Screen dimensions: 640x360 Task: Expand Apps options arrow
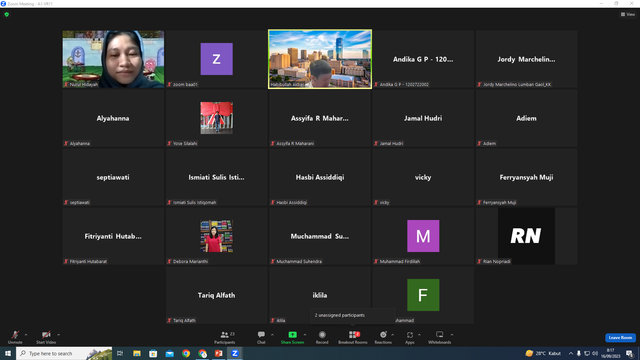[419, 335]
